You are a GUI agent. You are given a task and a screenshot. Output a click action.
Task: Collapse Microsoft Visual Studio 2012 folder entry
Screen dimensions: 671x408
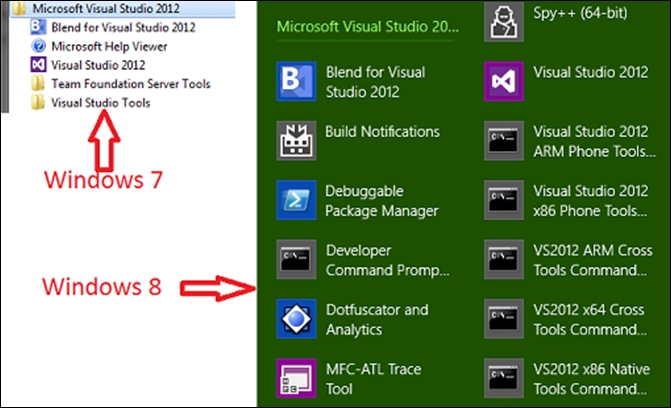pos(122,9)
